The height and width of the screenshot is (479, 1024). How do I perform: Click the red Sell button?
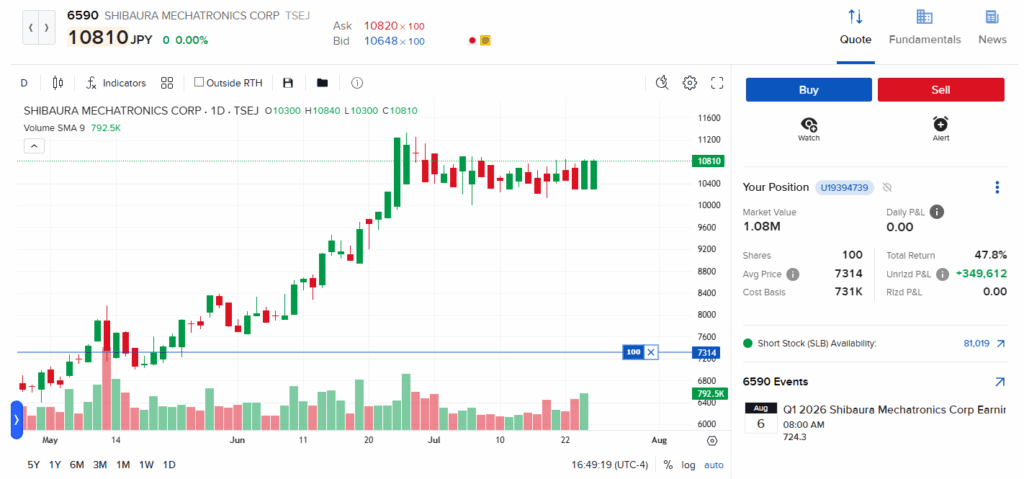[x=940, y=90]
